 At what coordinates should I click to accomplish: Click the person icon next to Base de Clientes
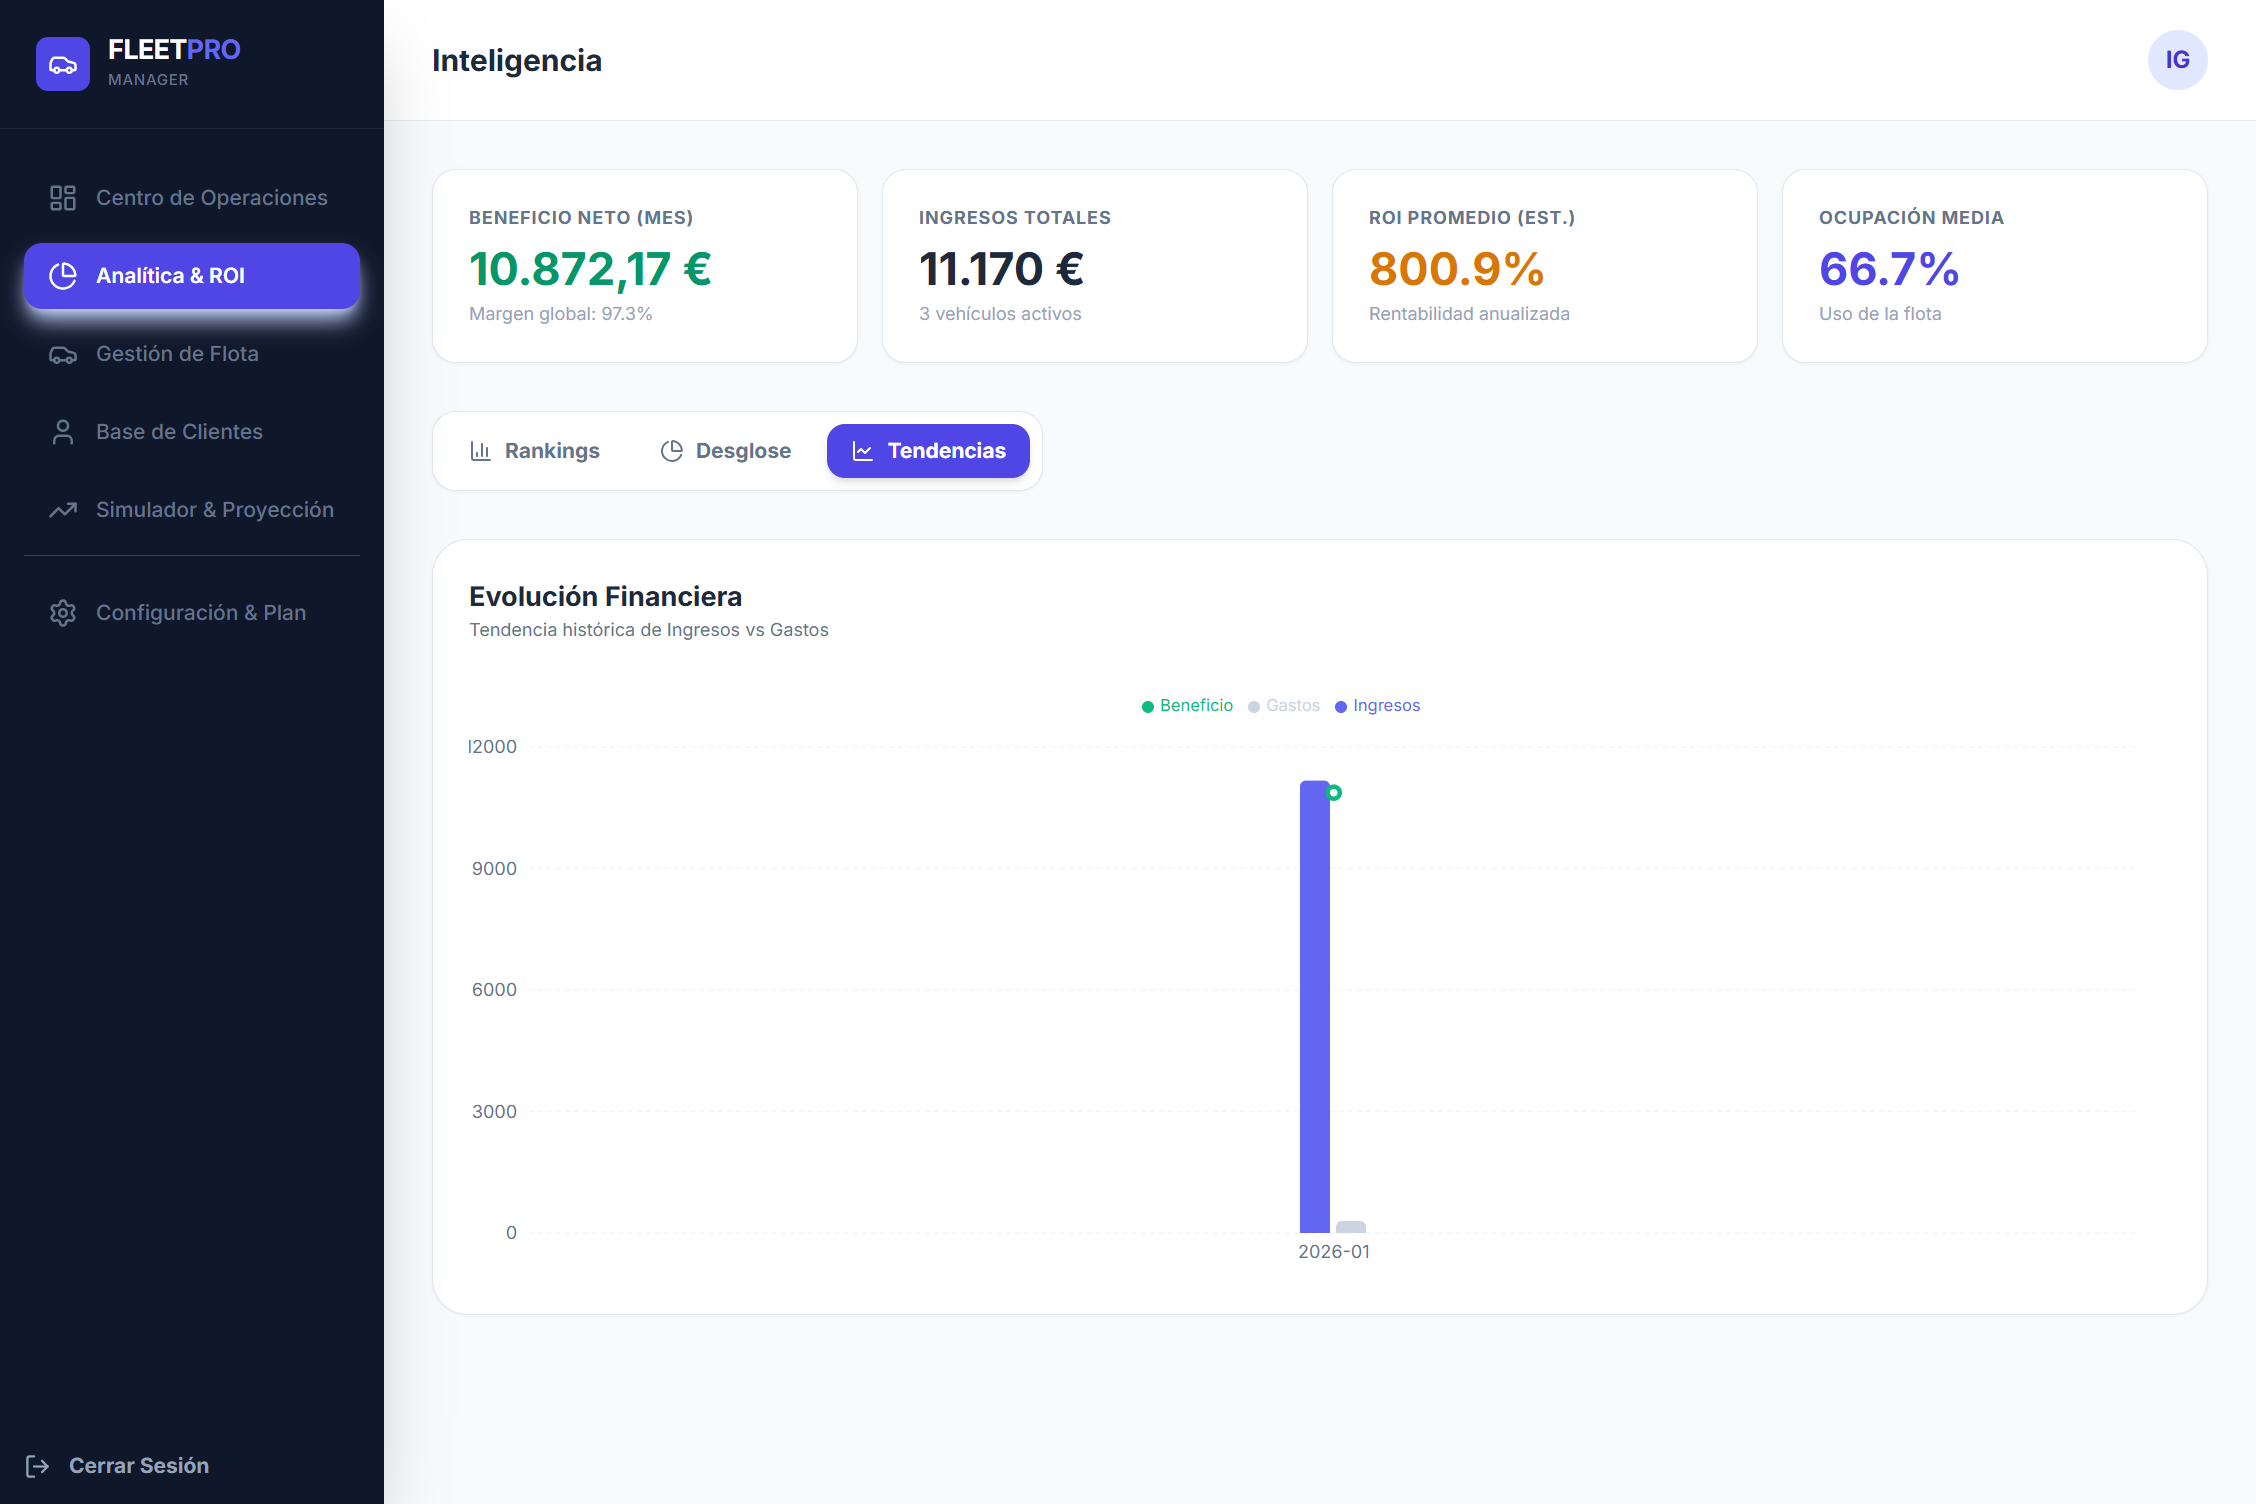tap(62, 431)
